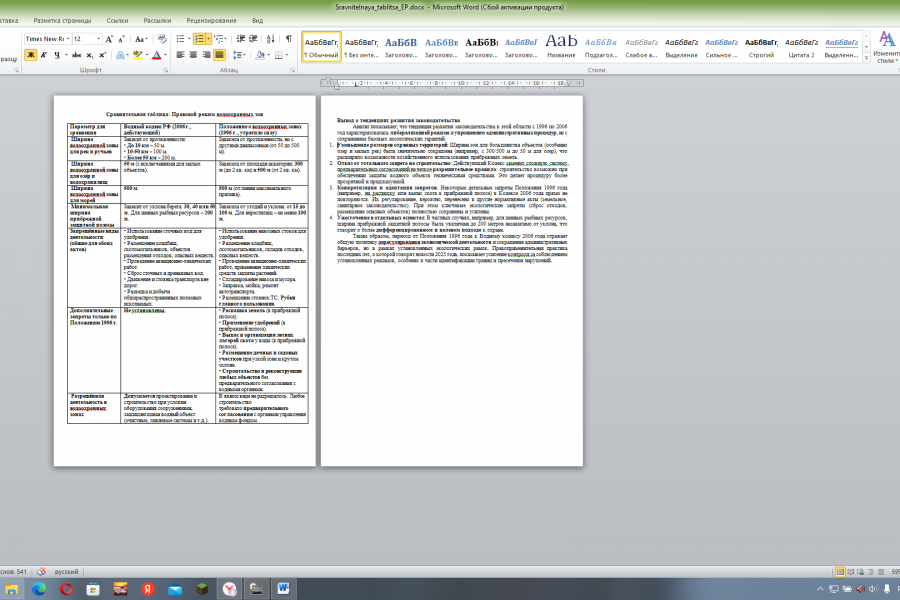Toggle numbered list button
Screen dimensions: 900x600
pos(199,38)
